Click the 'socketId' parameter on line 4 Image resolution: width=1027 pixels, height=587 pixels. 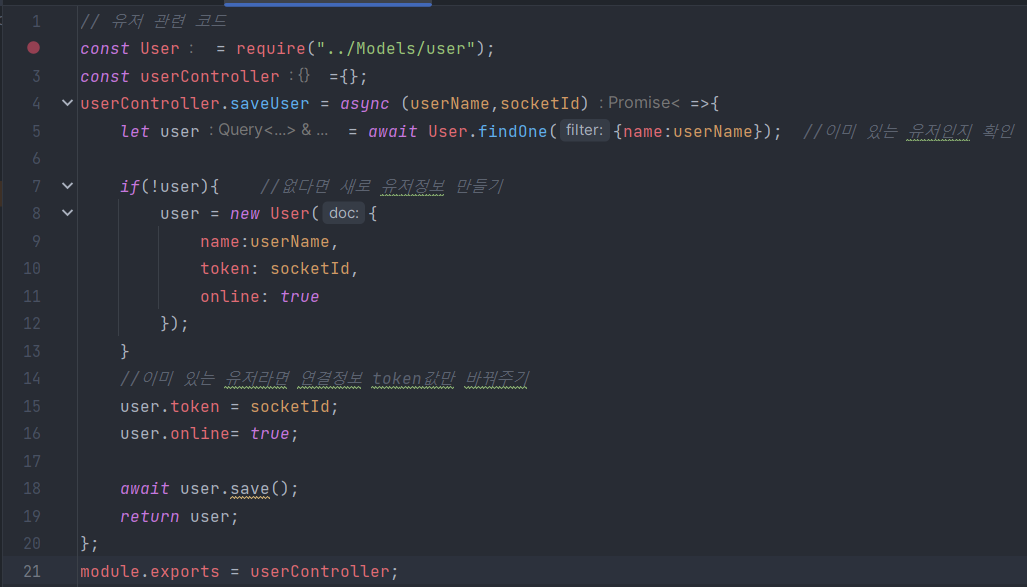(x=540, y=104)
